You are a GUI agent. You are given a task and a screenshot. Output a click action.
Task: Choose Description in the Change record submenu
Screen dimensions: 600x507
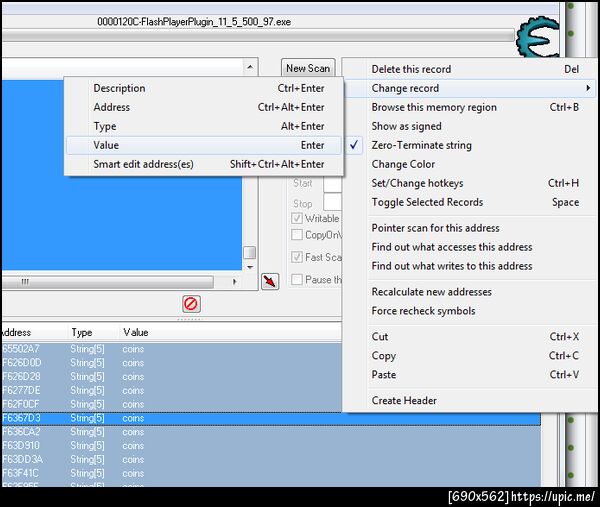point(204,88)
